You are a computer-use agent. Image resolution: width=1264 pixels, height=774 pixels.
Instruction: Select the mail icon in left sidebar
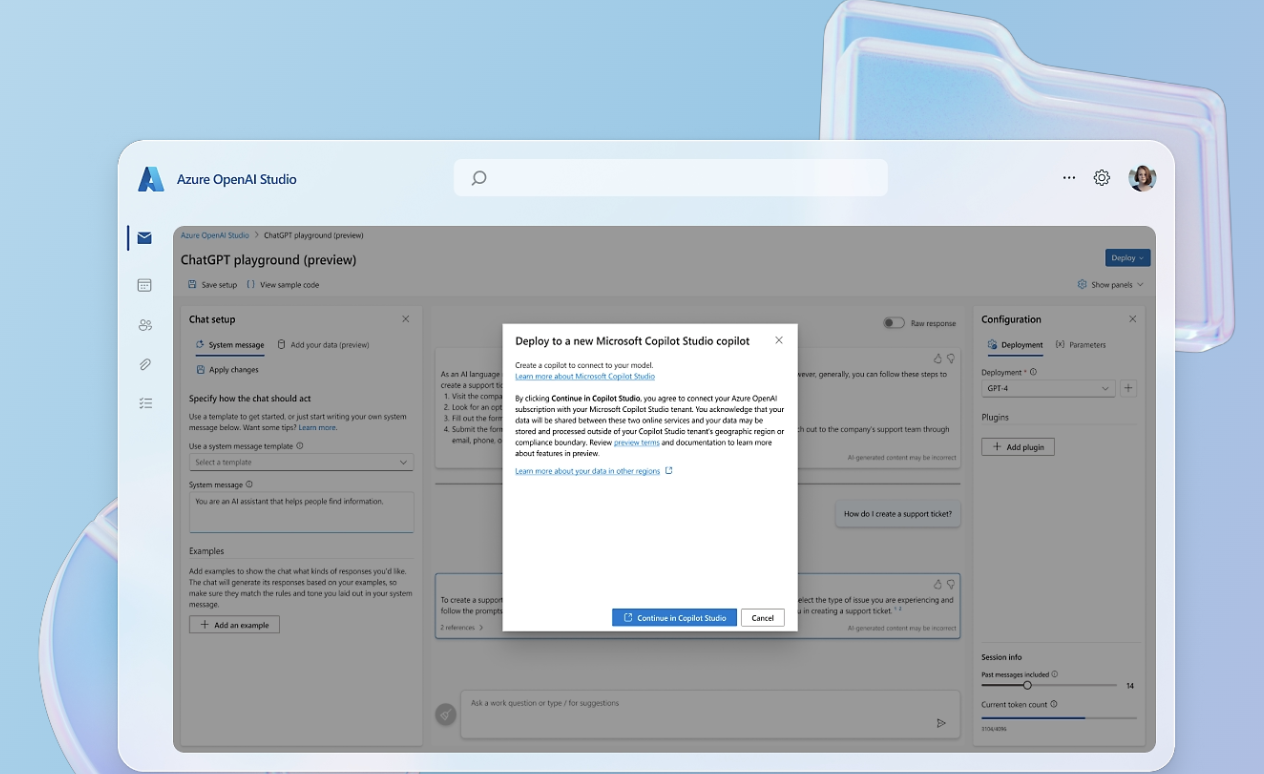[x=144, y=238]
